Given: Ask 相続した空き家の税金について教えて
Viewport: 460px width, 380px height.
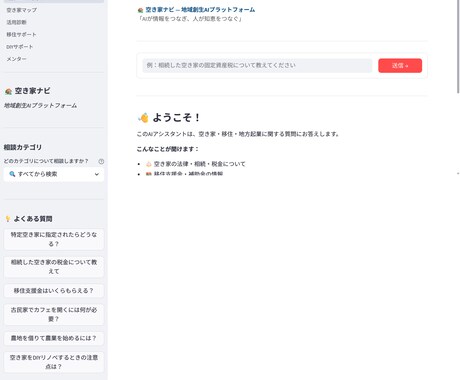Looking at the screenshot, I should click(54, 267).
